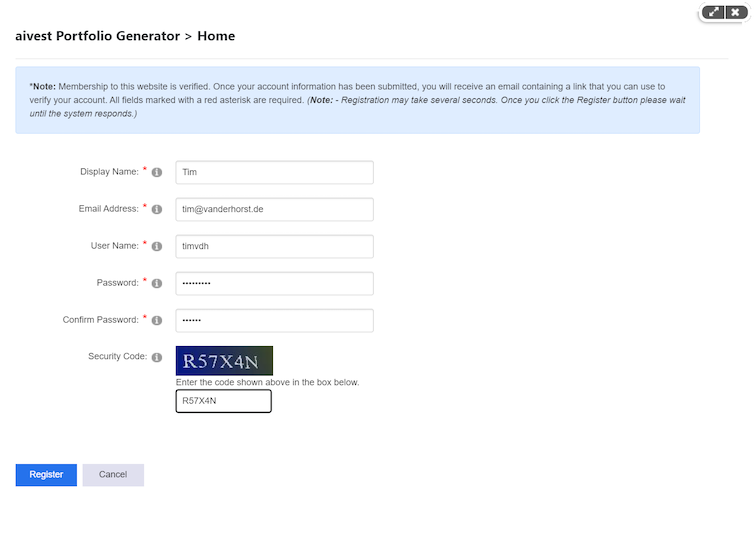Image resolution: width=755 pixels, height=546 pixels.
Task: Click the Confirm Password info icon
Action: 157,321
